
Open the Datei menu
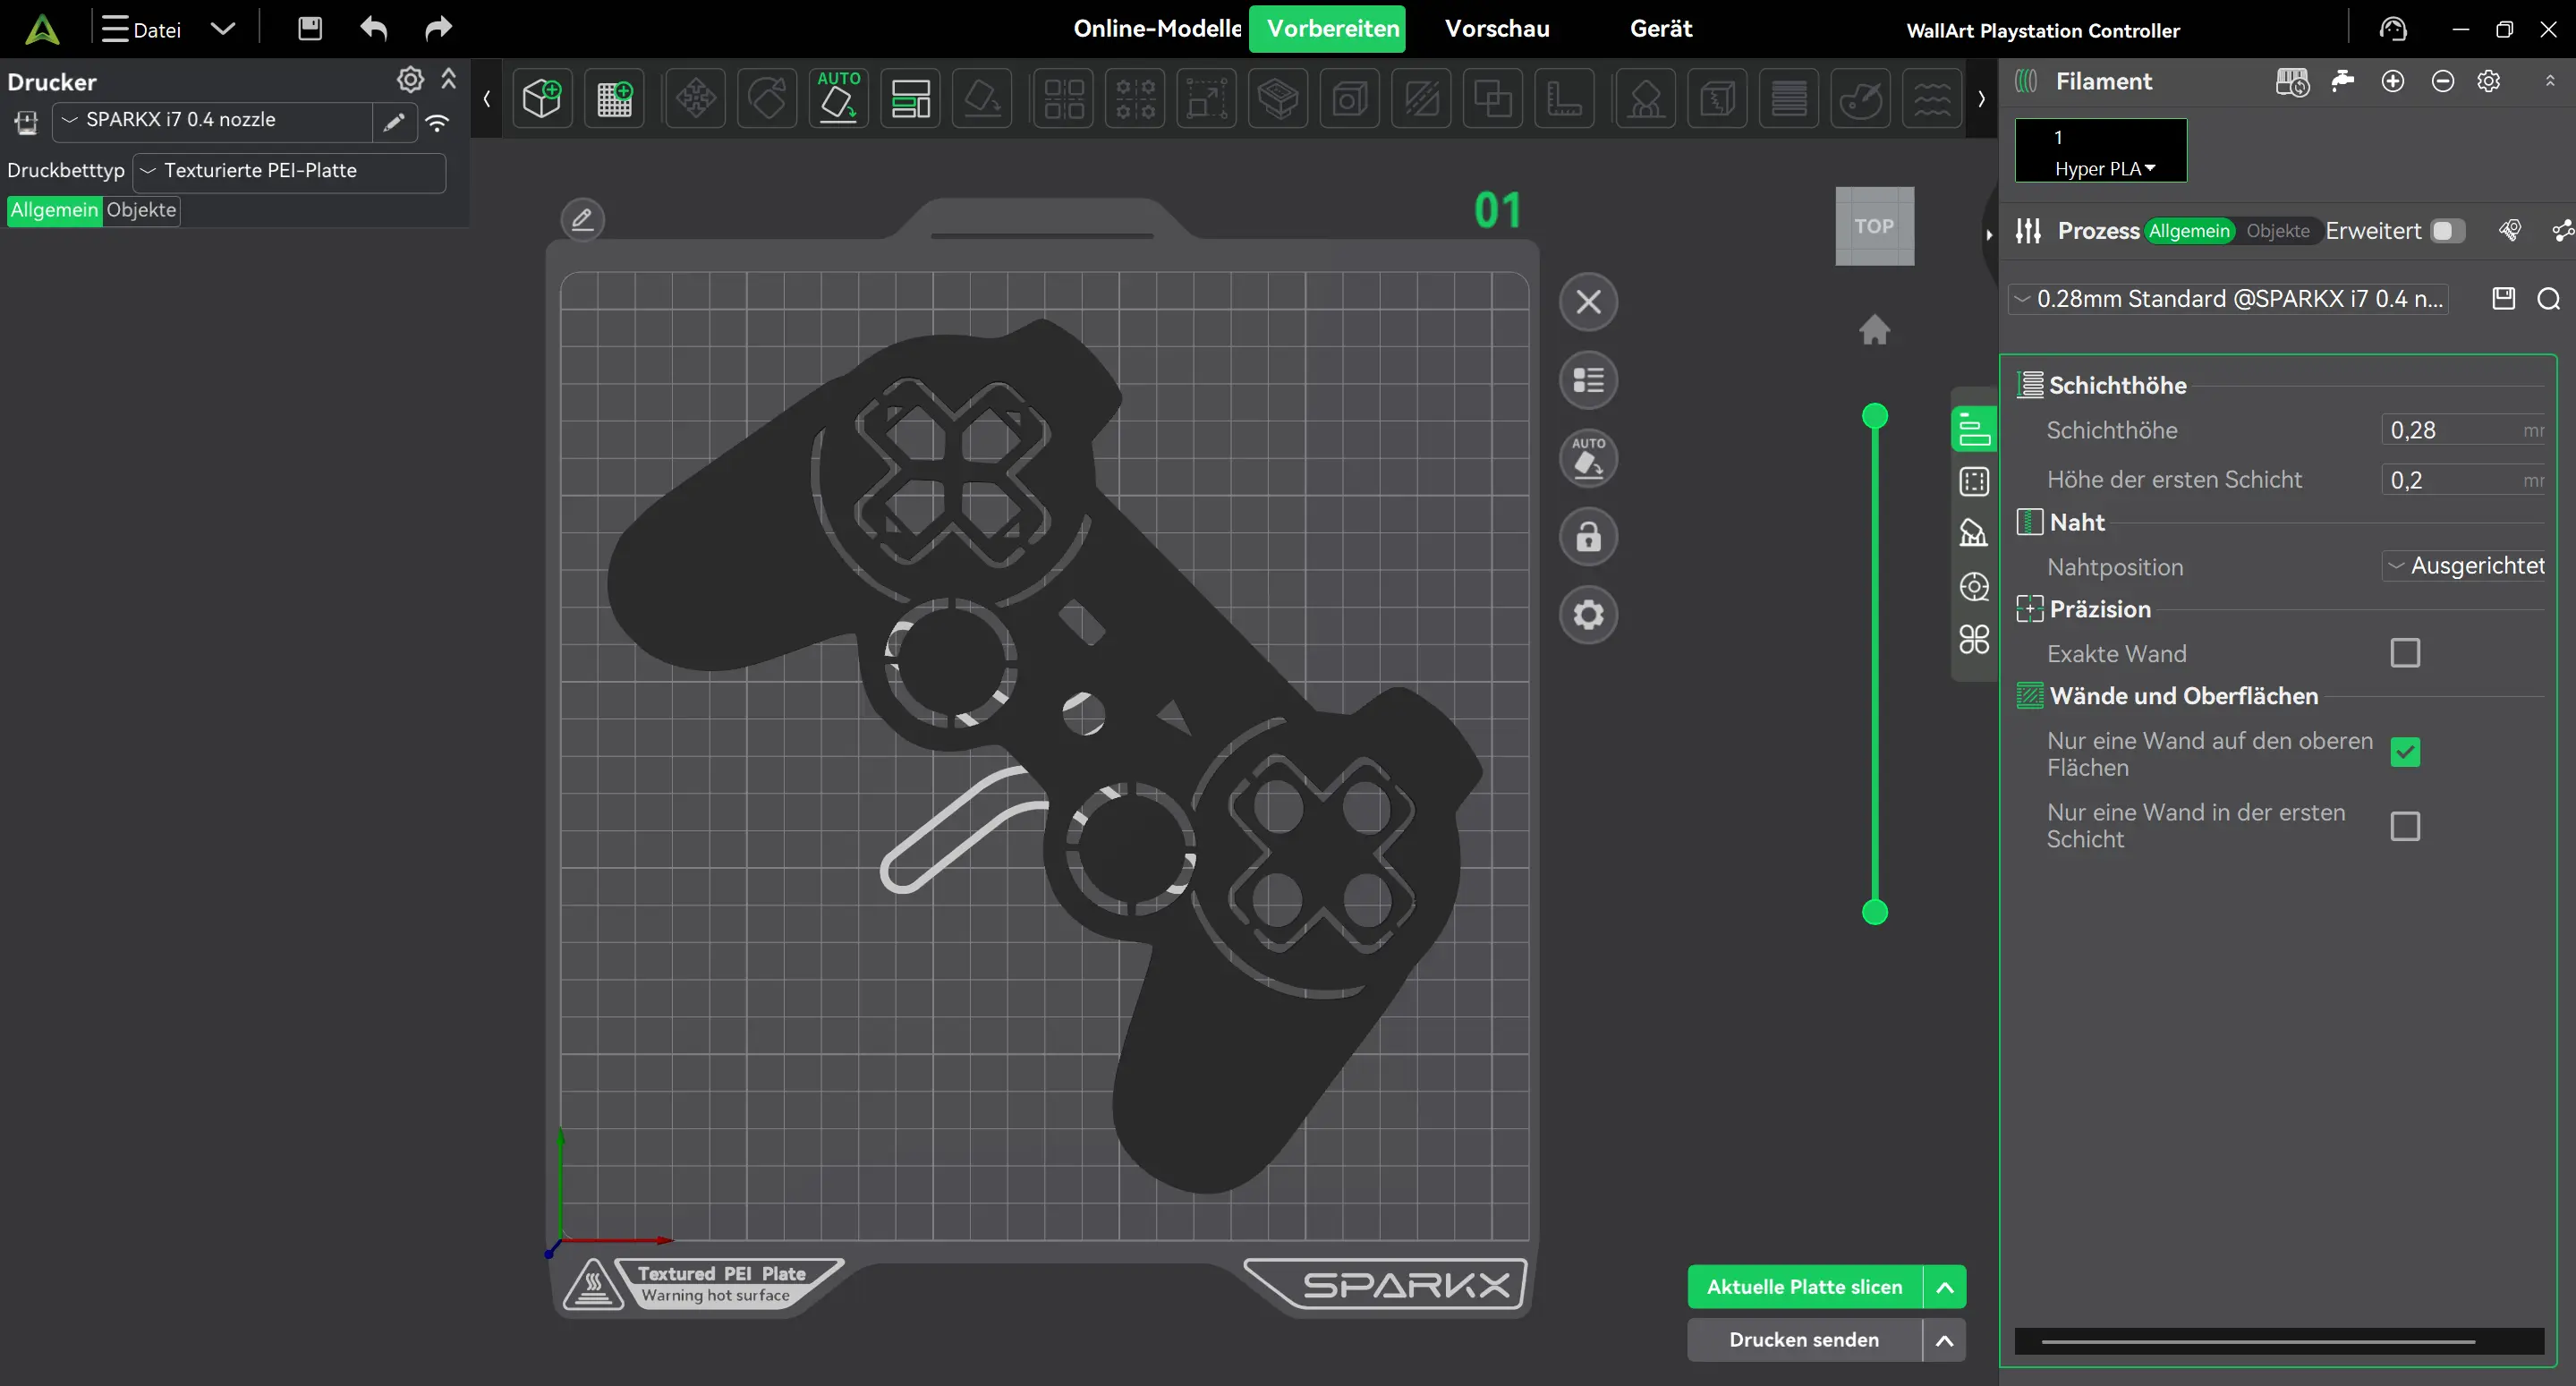142,29
